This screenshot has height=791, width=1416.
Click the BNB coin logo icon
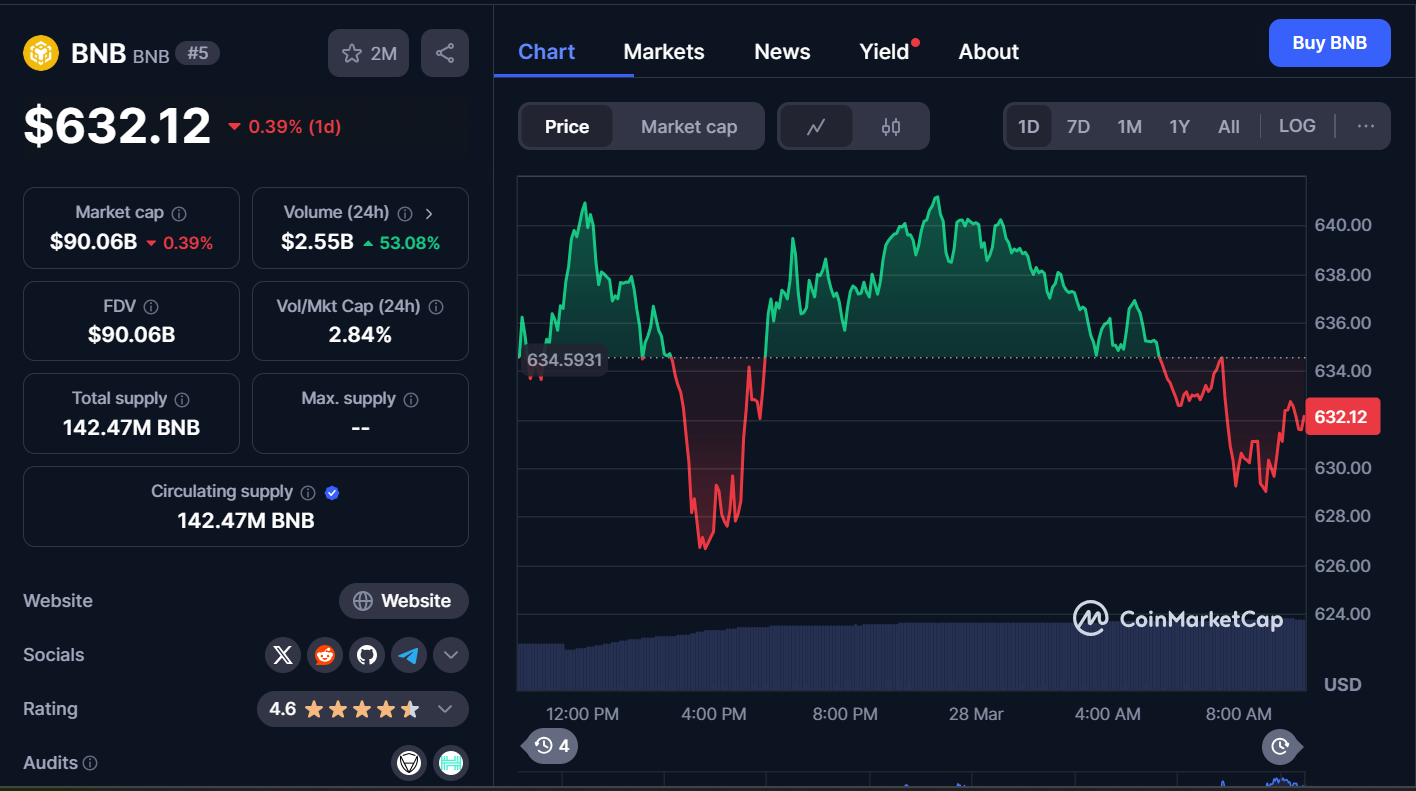tap(41, 53)
